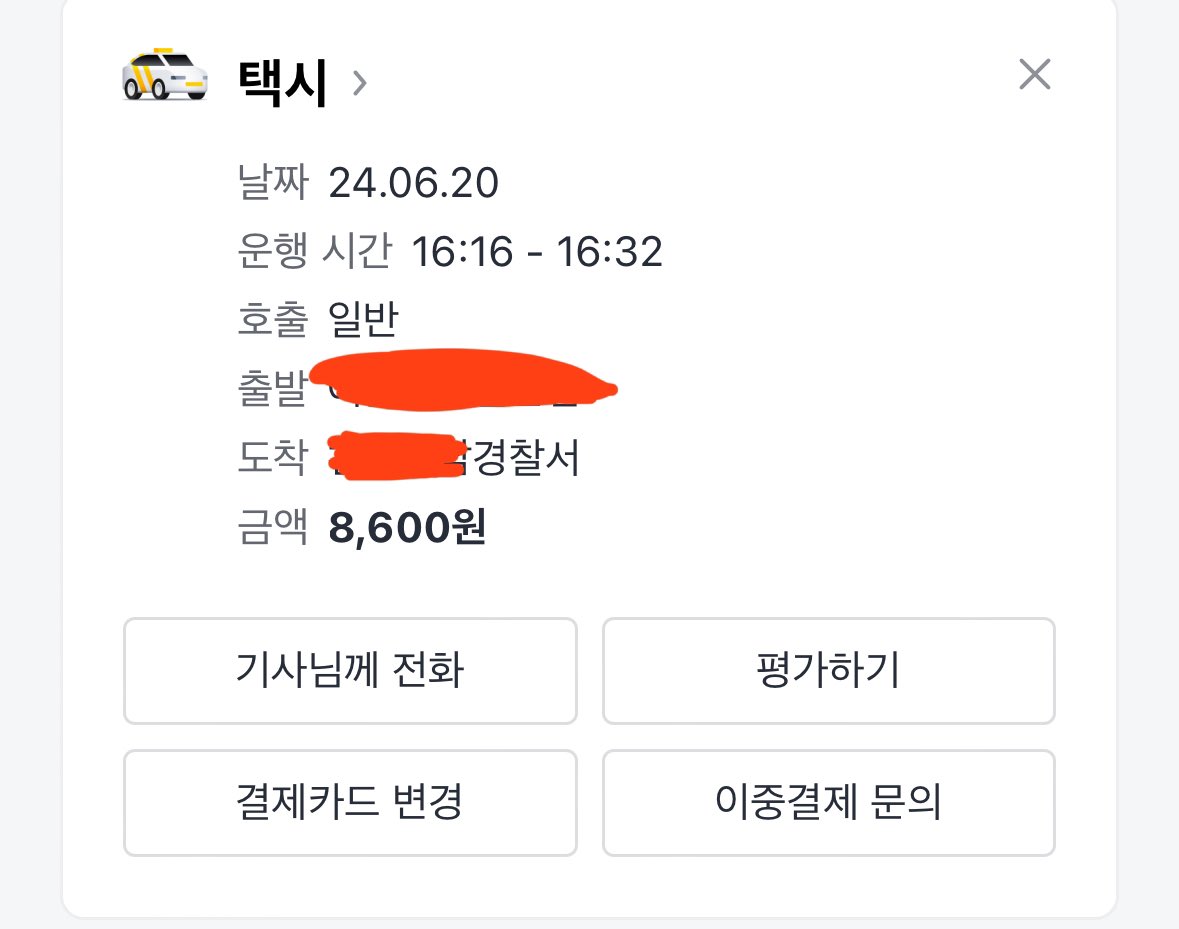Close the taxi ride detail card

coord(1034,75)
